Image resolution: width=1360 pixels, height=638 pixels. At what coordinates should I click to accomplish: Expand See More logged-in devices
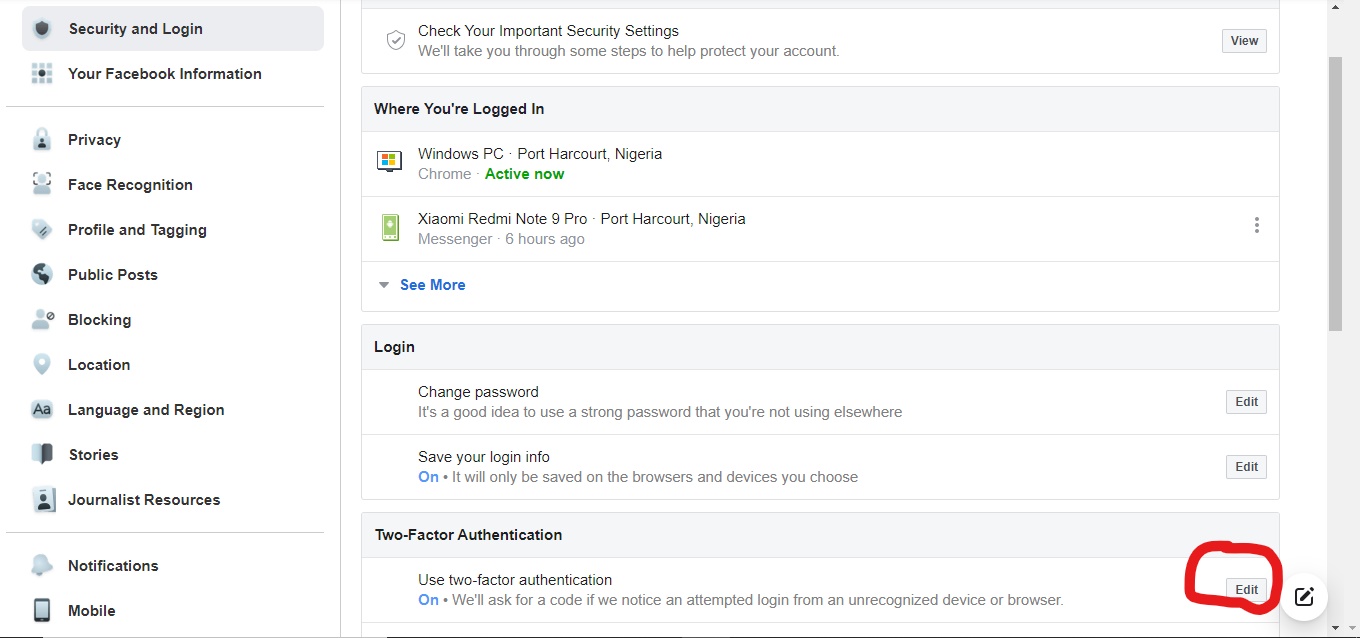pos(432,285)
